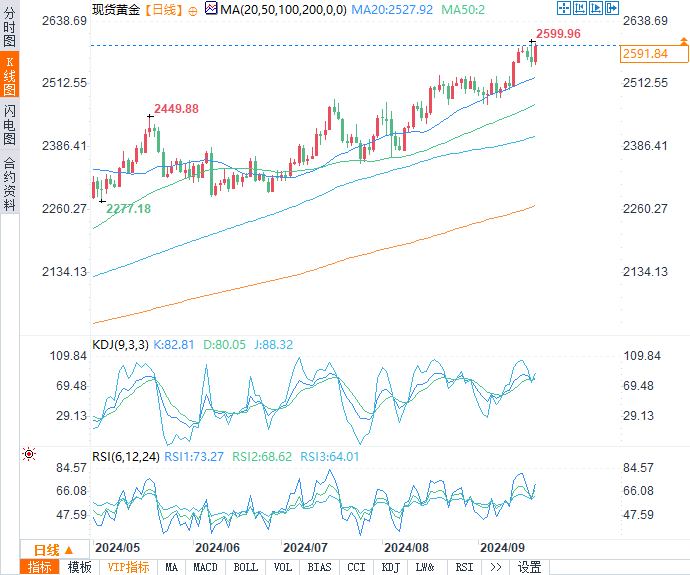The height and width of the screenshot is (575, 690).
Task: Switch to the 模板 bottom tab
Action: (x=80, y=567)
